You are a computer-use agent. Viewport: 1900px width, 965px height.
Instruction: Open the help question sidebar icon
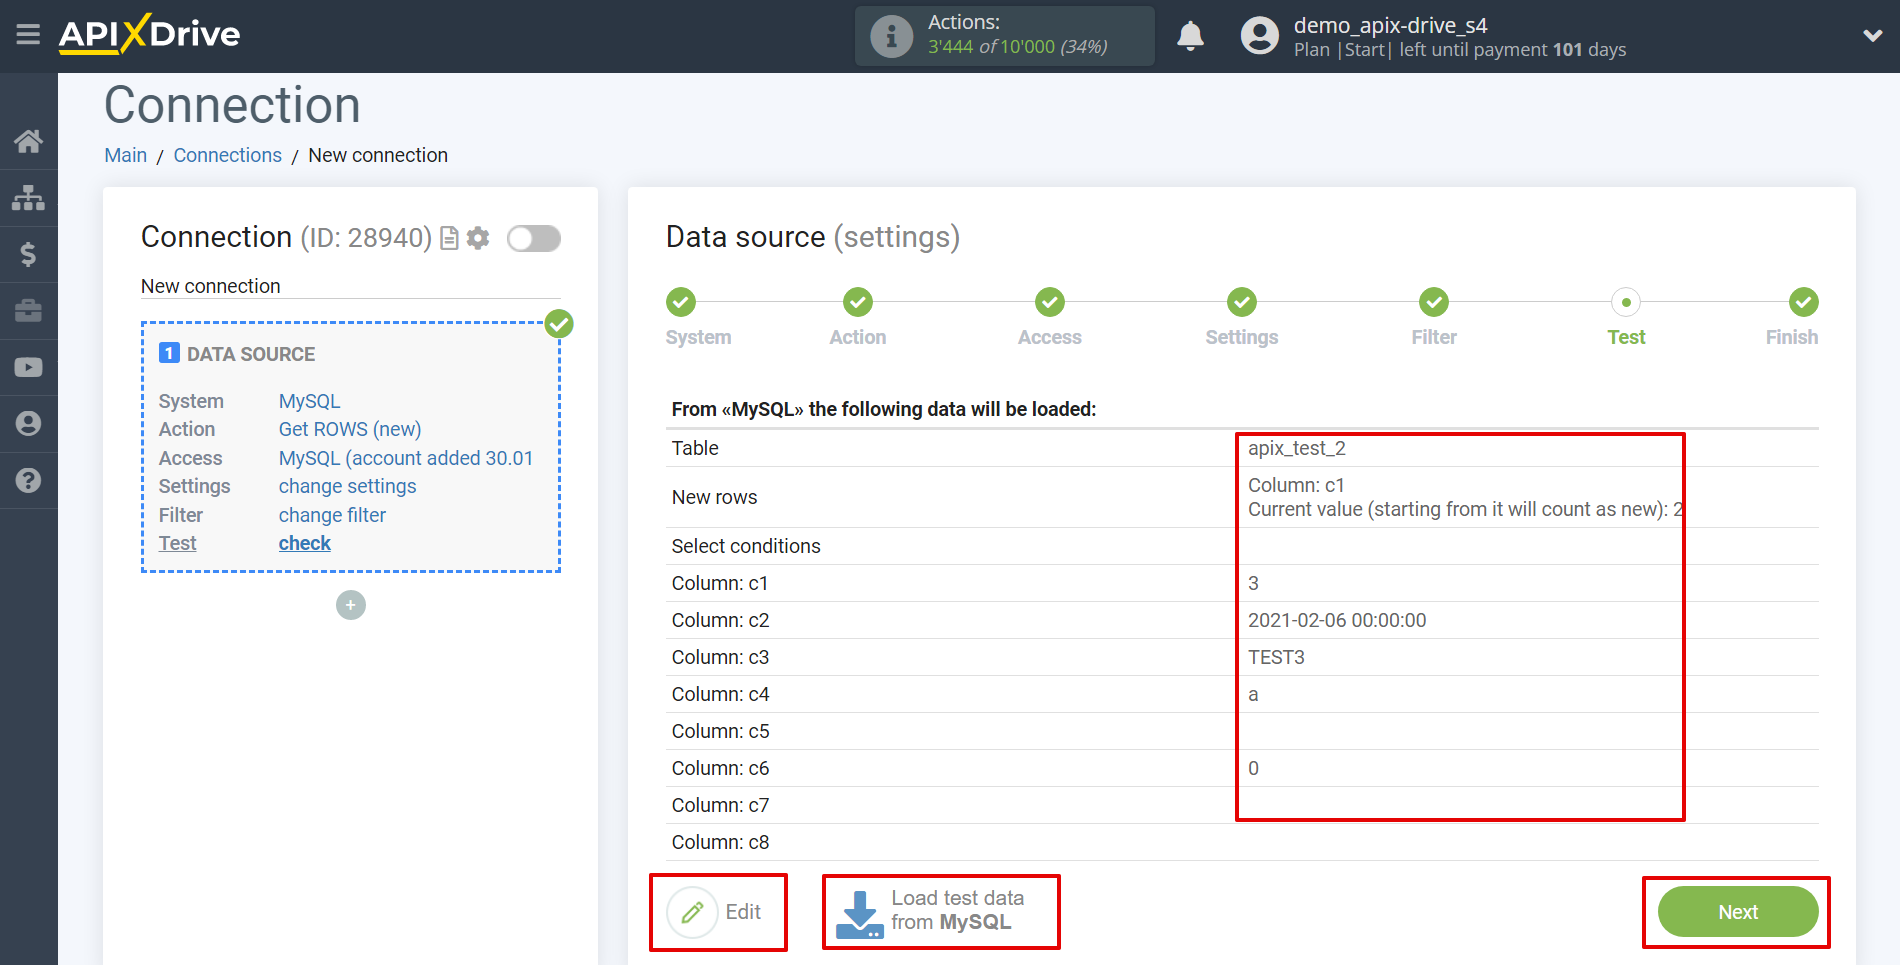point(28,481)
